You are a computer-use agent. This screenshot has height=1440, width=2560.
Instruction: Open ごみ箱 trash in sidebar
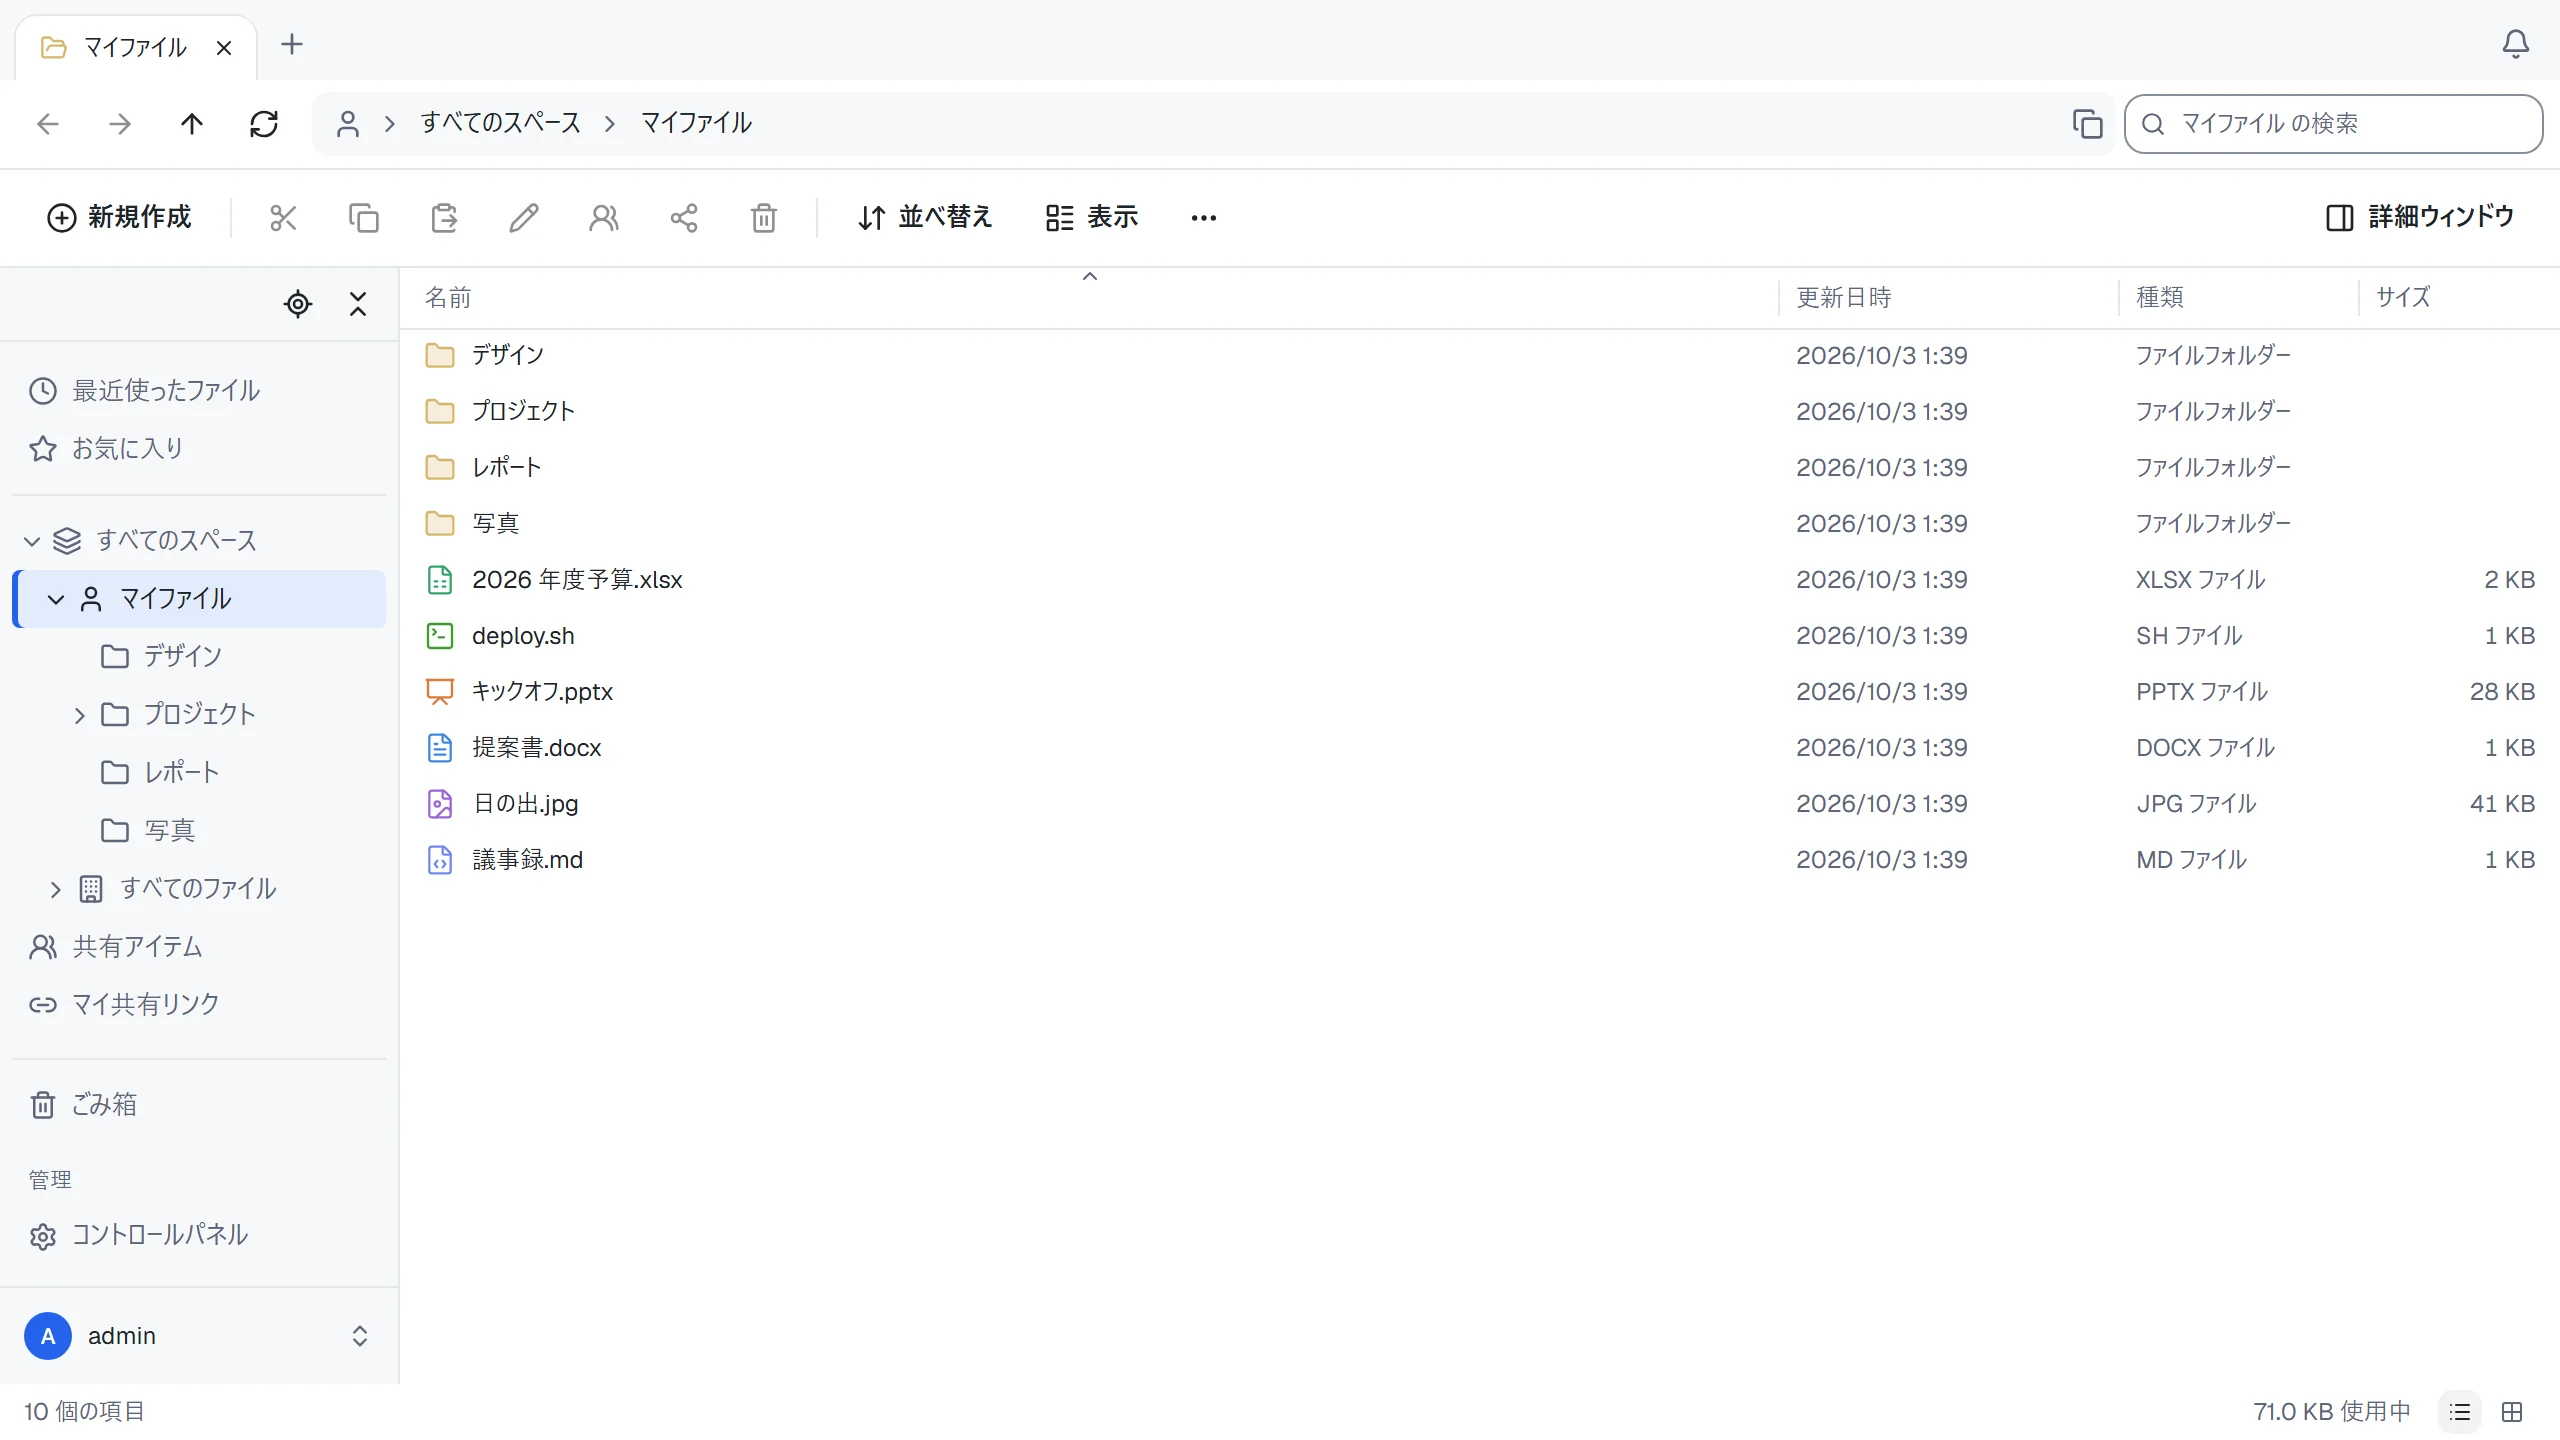[x=199, y=1105]
